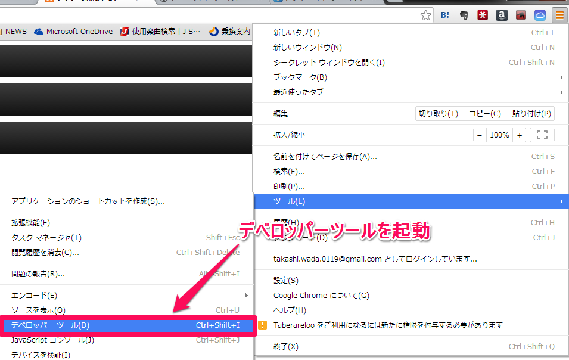Expand the recently used tabs submenu
The height and width of the screenshot is (360, 569).
tap(411, 92)
